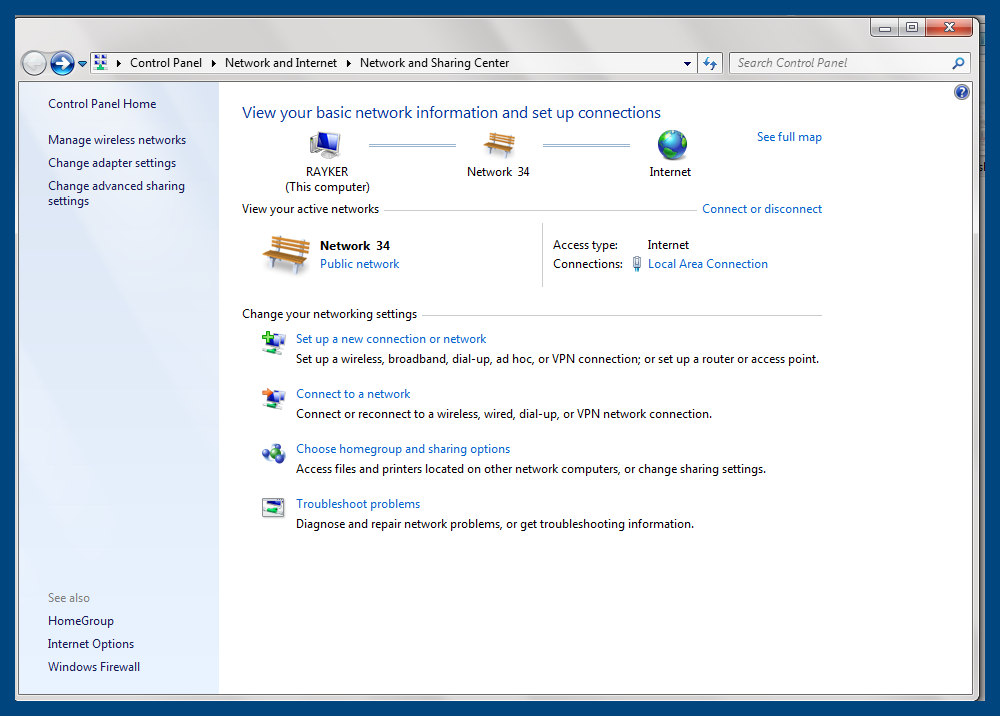Expand the Control Panel breadcrumb arrow
The image size is (1000, 716).
(x=216, y=62)
